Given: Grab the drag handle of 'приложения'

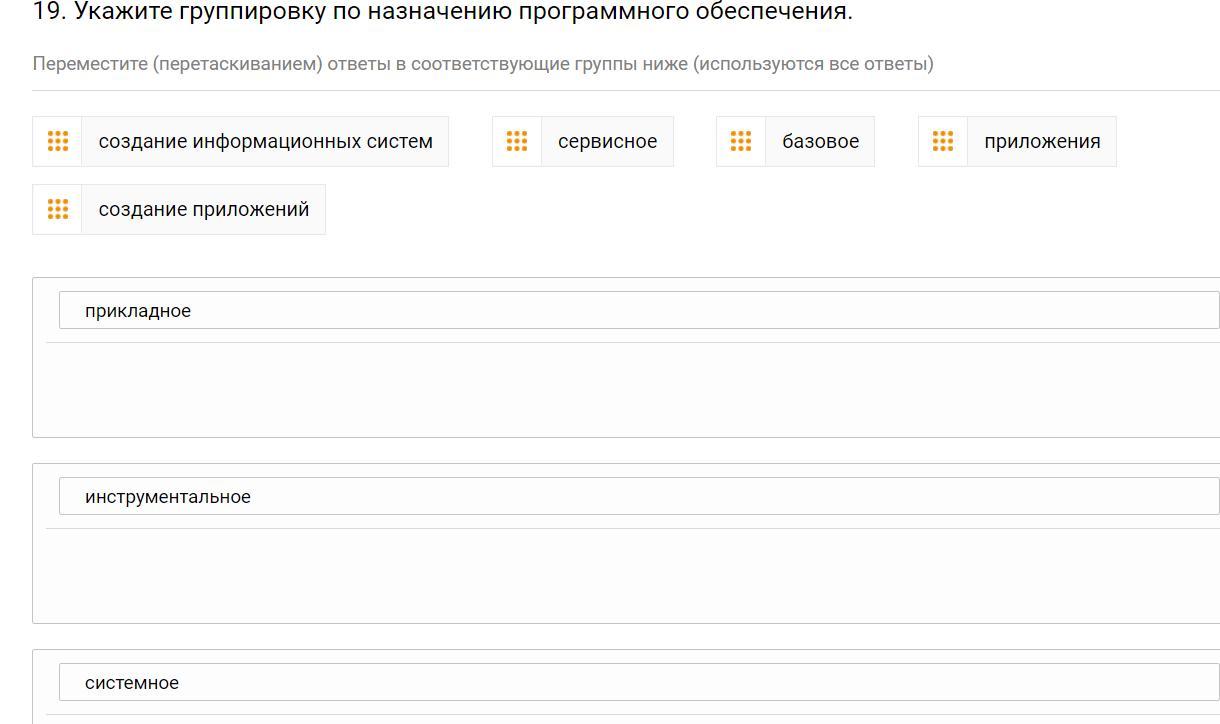Looking at the screenshot, I should (x=943, y=141).
